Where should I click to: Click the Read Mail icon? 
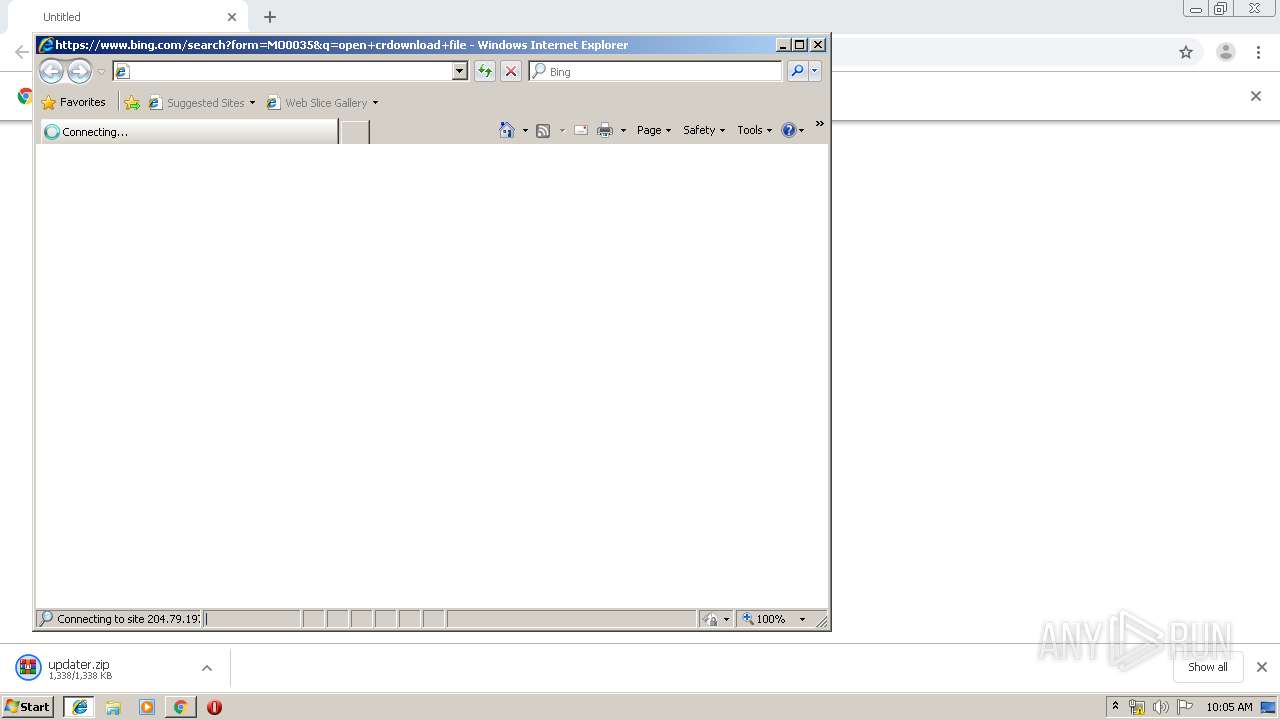point(580,130)
